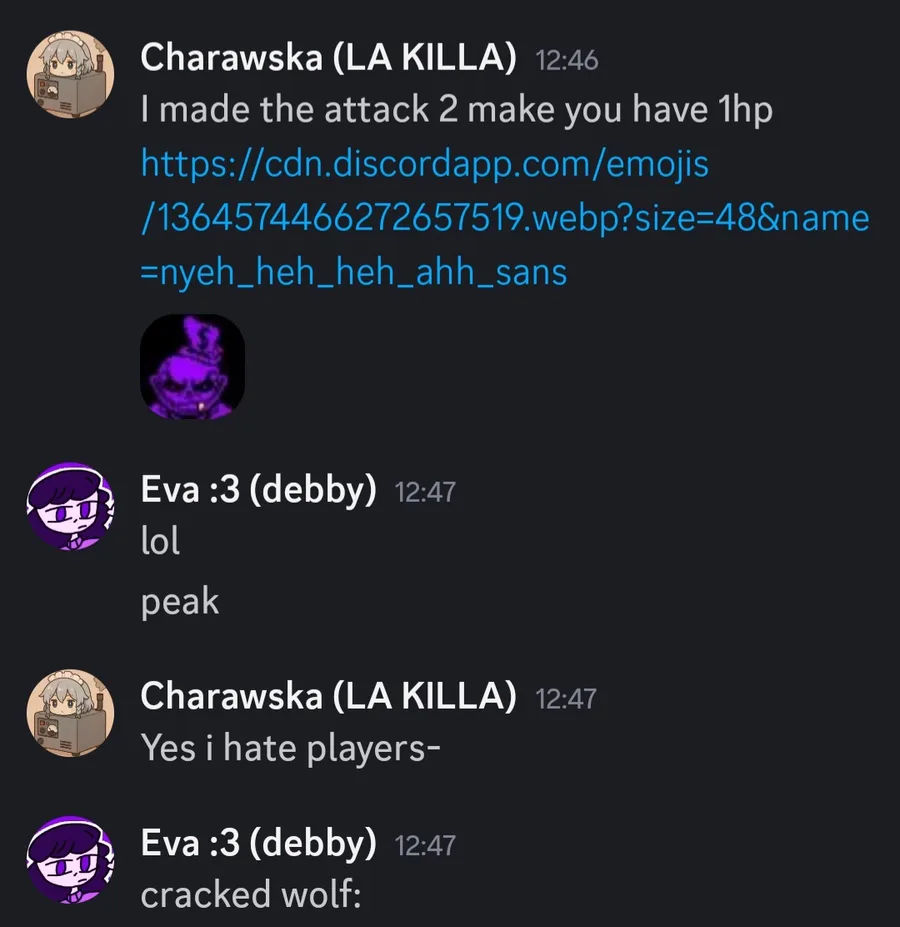This screenshot has width=900, height=927.
Task: Select the message I made the attack 2
Action: point(457,111)
